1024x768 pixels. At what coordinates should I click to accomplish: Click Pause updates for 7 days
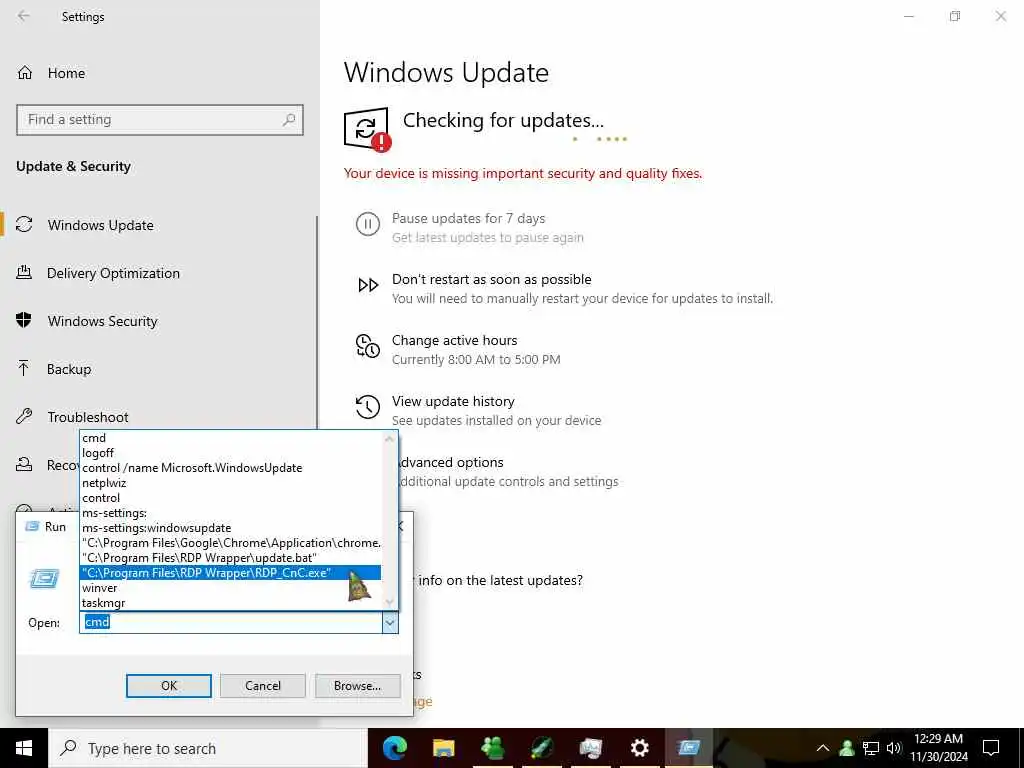coord(468,218)
